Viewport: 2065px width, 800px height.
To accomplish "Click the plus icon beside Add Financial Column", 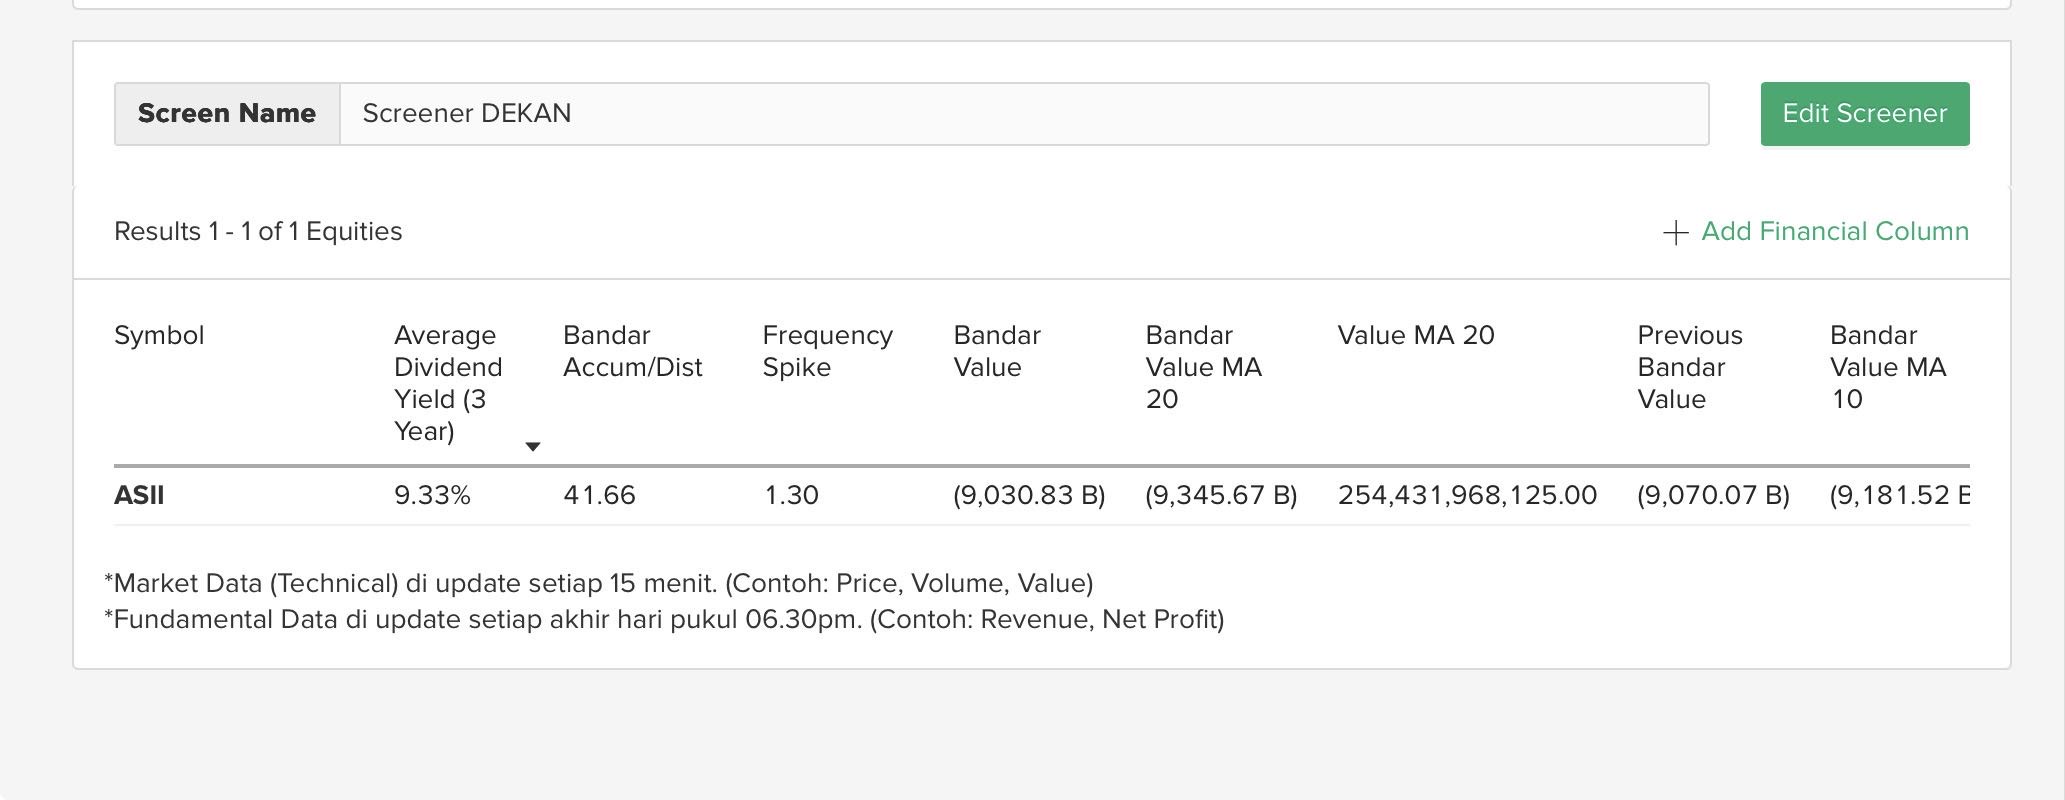I will [x=1675, y=233].
